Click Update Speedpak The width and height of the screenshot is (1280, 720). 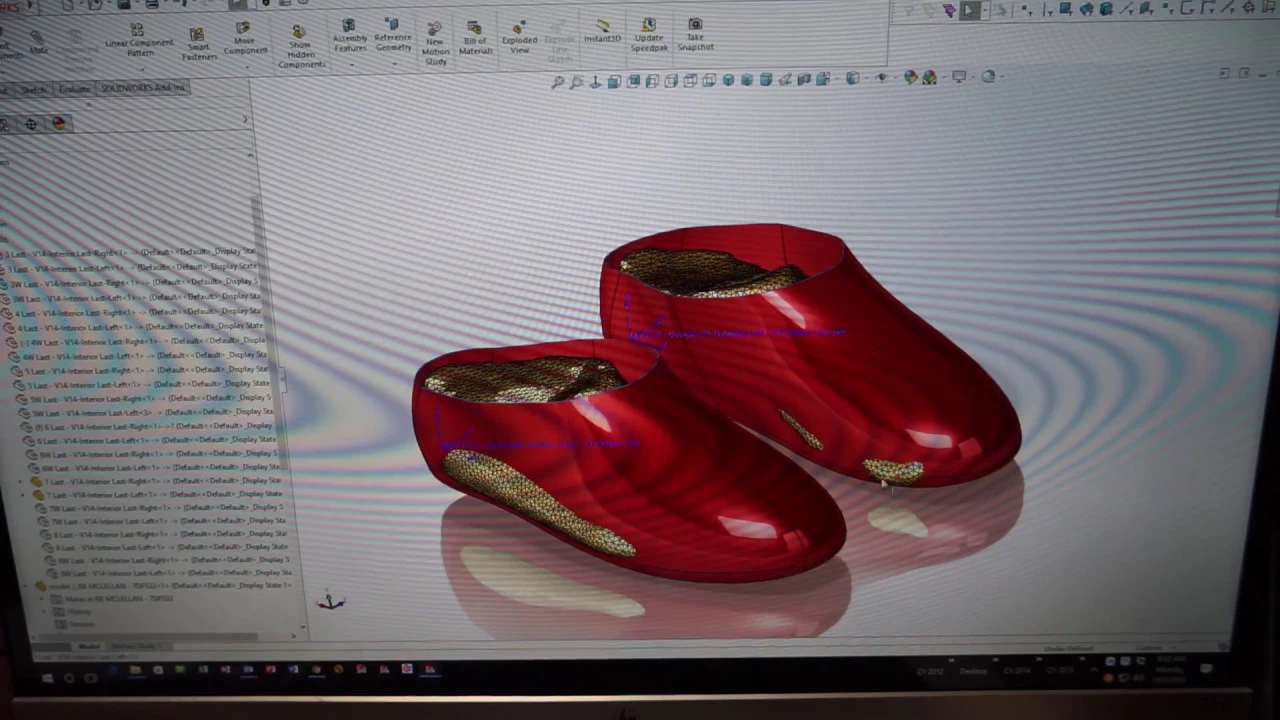649,35
